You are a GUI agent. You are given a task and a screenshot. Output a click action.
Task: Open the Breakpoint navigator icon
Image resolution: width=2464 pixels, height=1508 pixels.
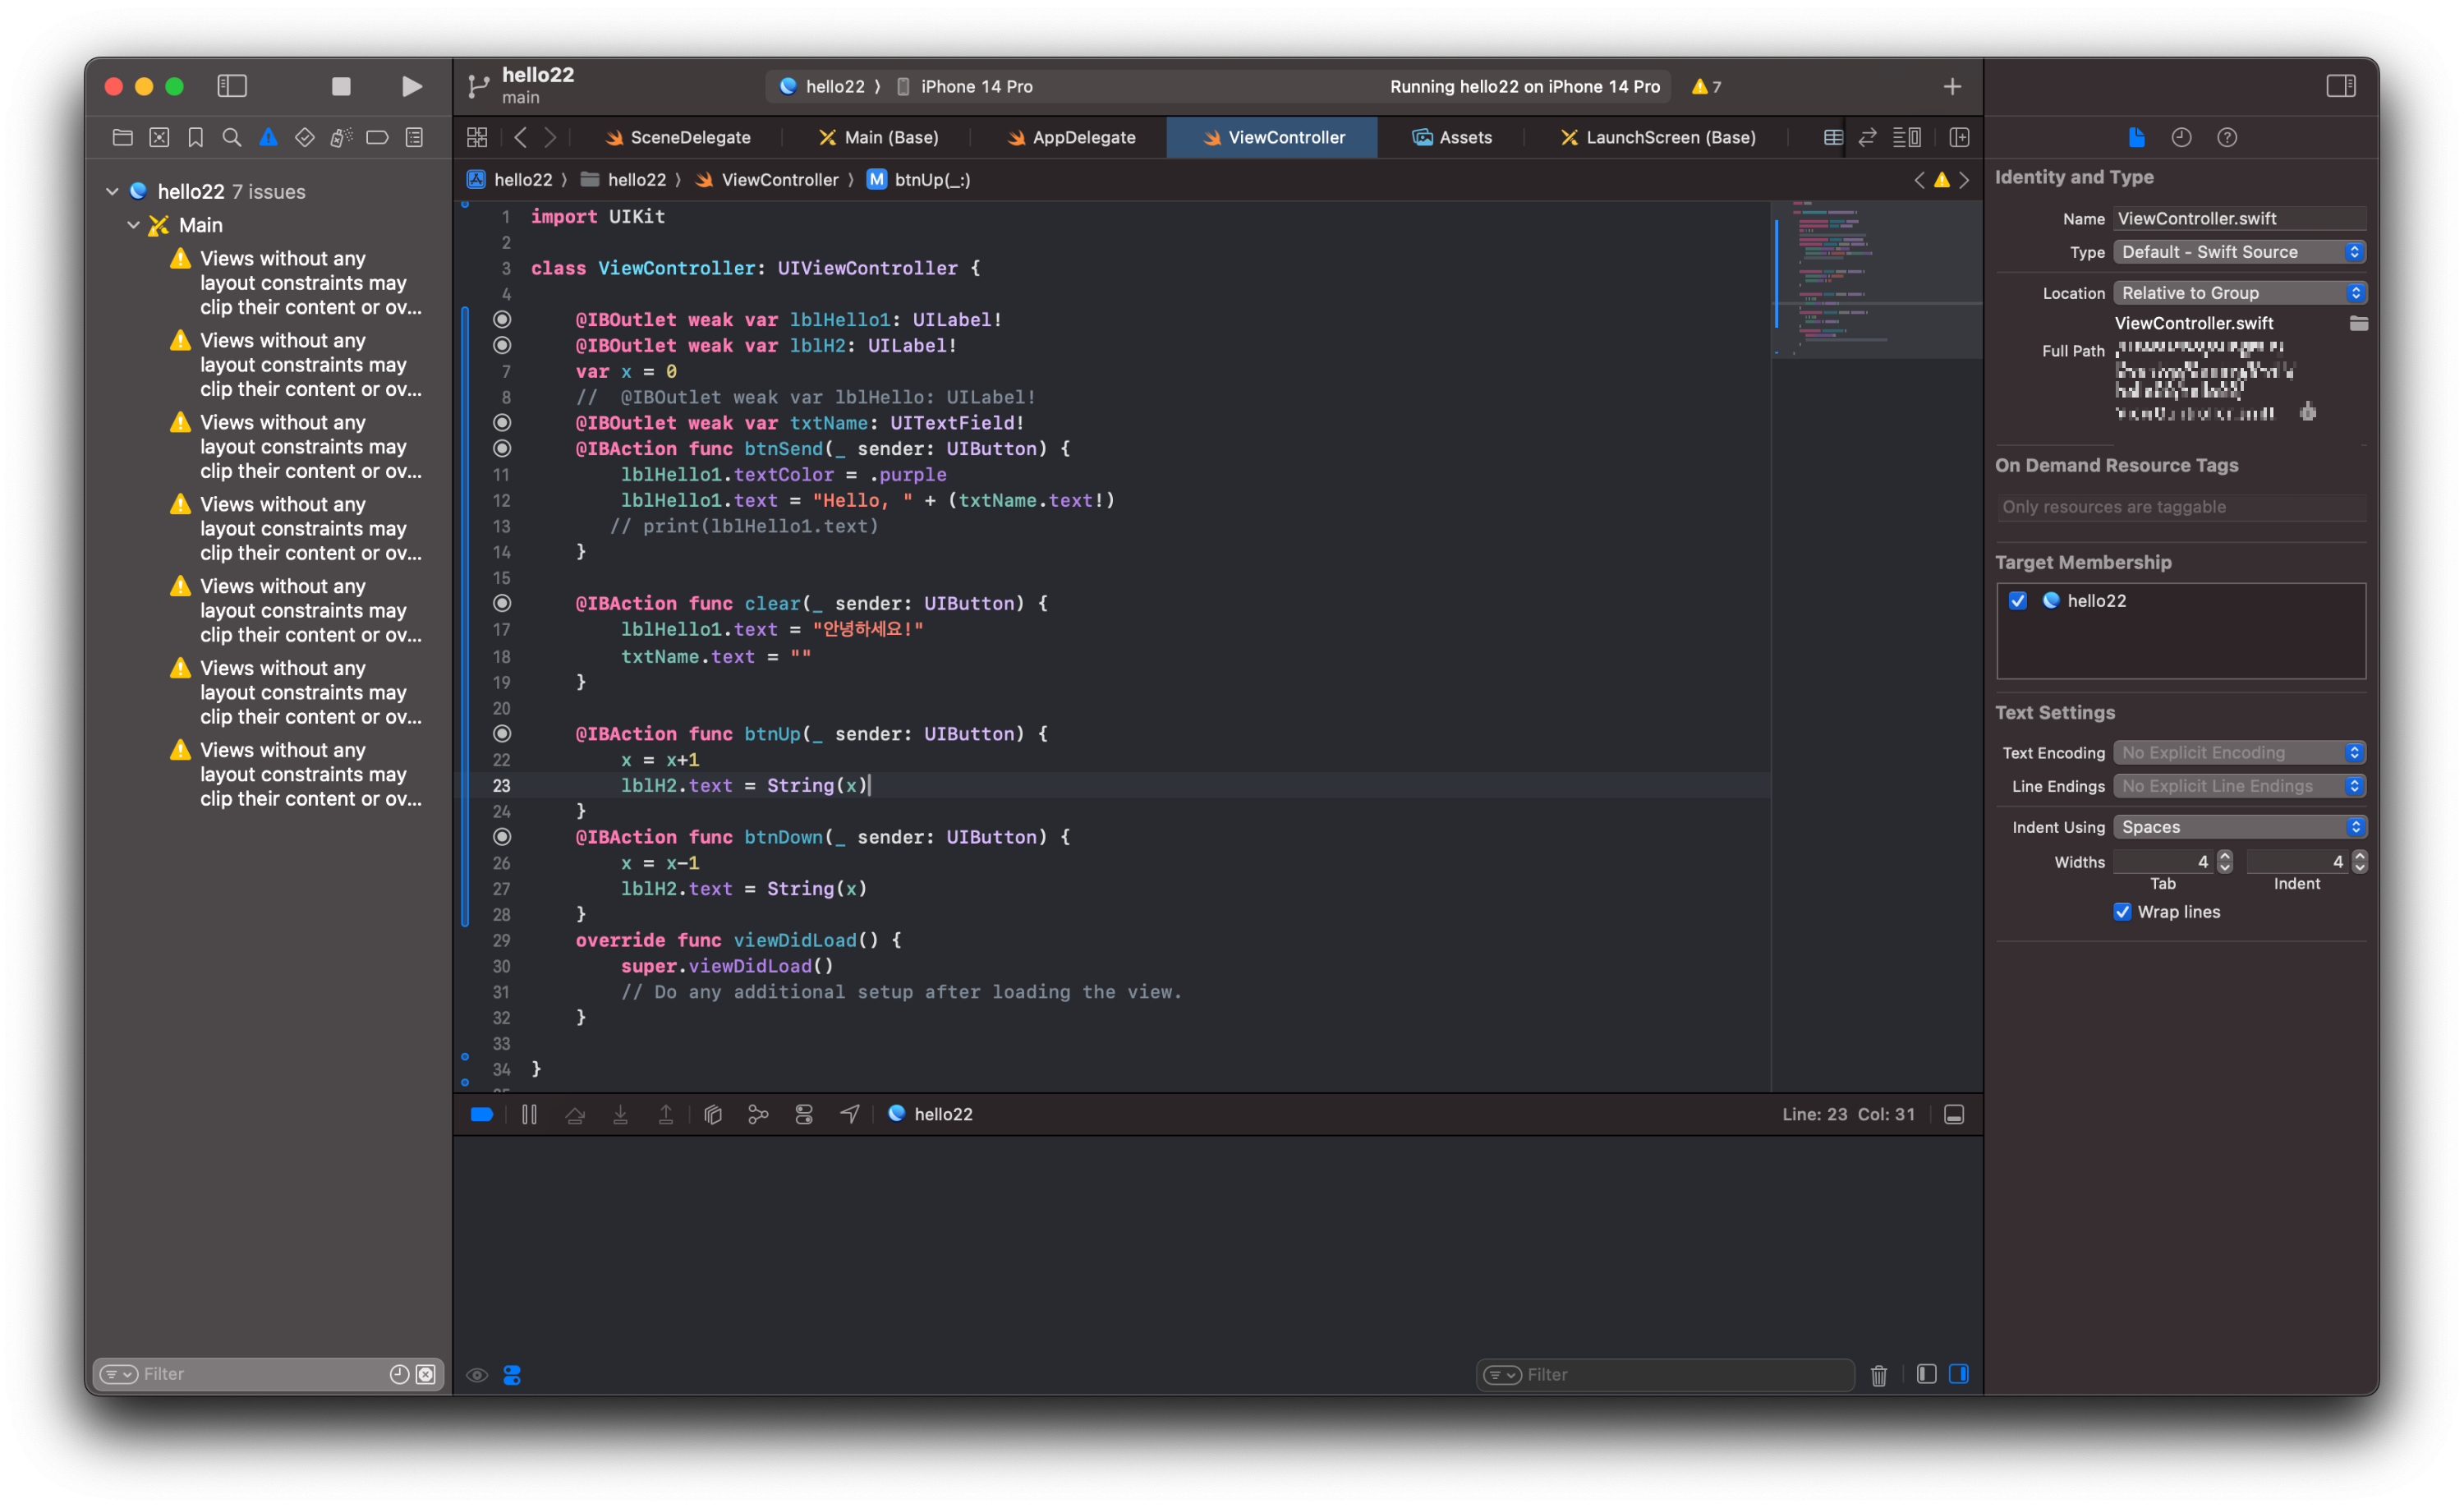[377, 138]
